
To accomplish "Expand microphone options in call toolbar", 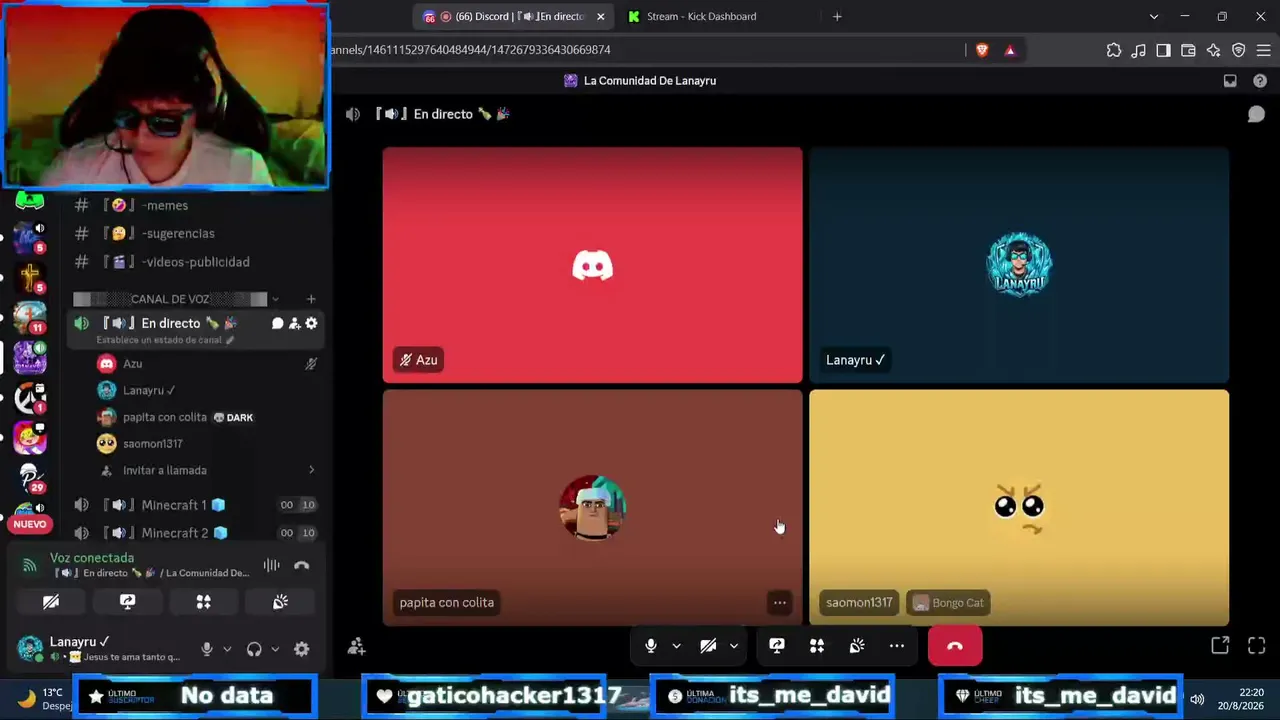I will 676,646.
